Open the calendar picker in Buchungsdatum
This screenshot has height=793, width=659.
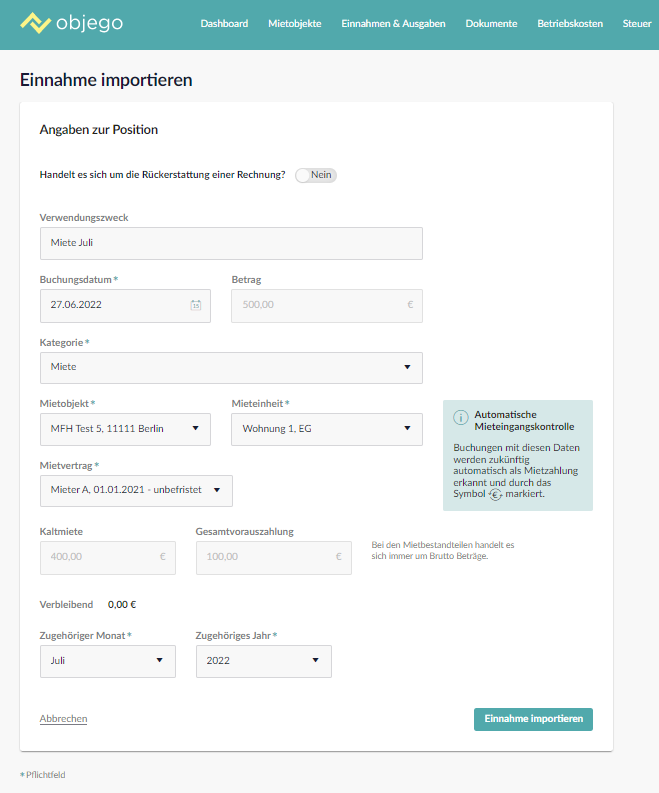(x=196, y=305)
